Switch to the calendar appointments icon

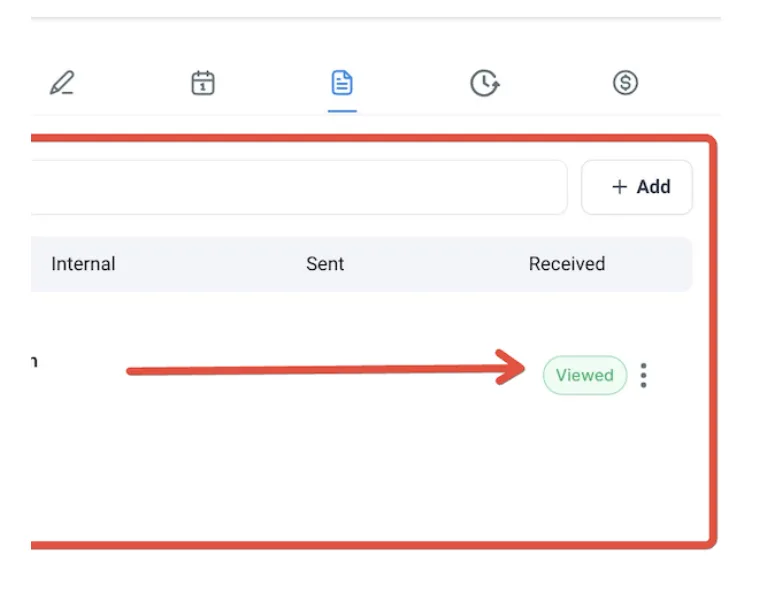[203, 83]
